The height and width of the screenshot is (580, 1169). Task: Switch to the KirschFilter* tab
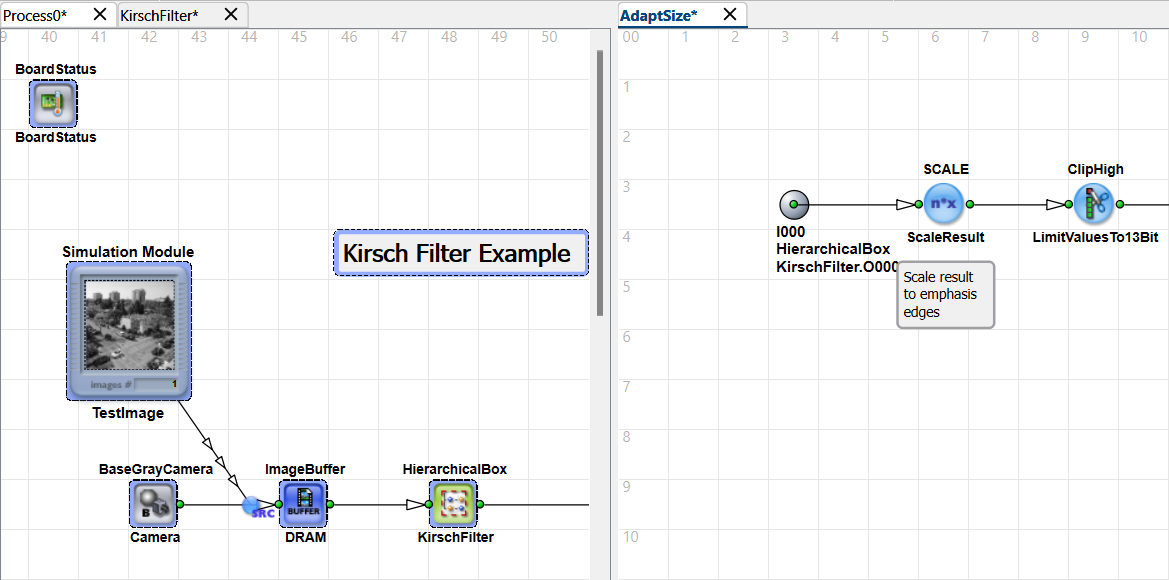point(159,14)
